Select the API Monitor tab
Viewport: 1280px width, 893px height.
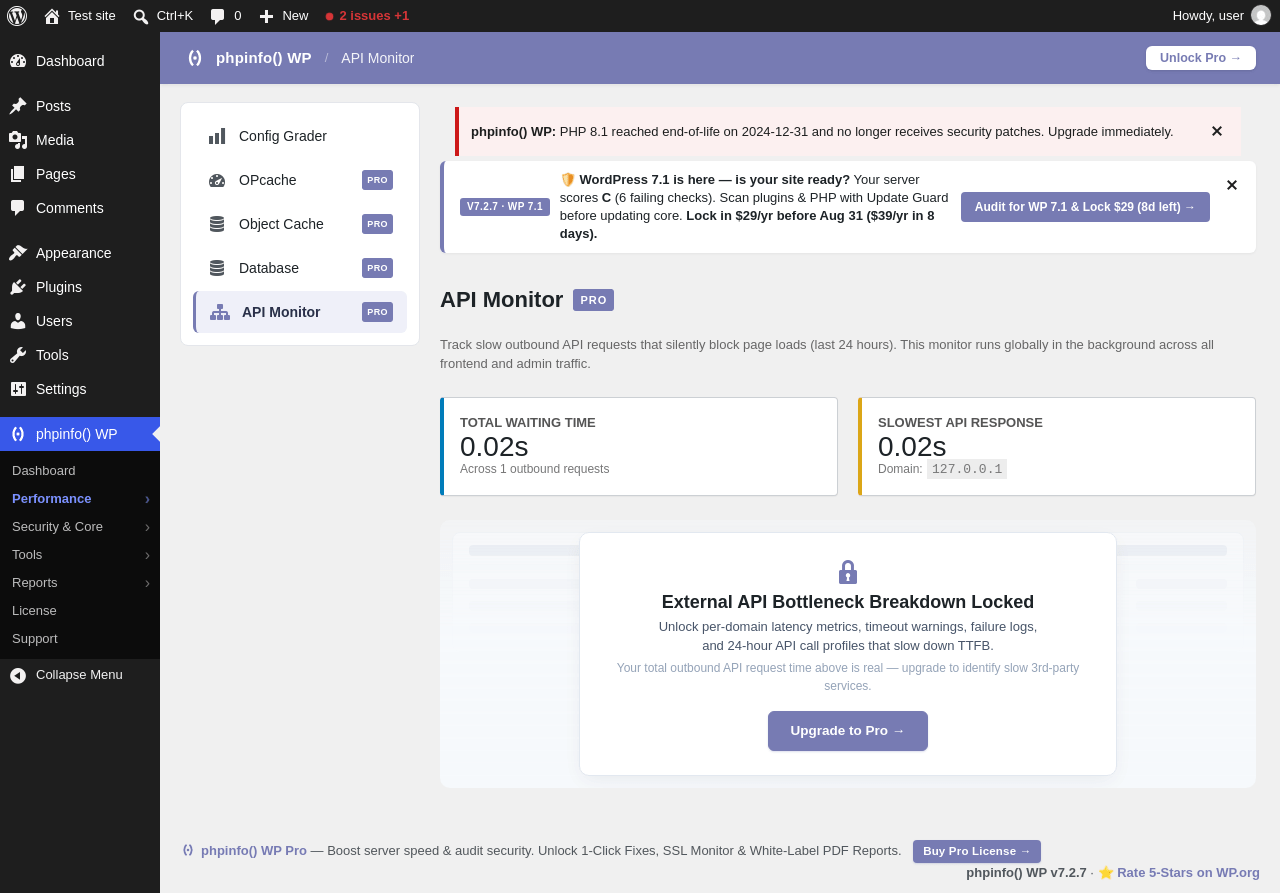(x=300, y=312)
